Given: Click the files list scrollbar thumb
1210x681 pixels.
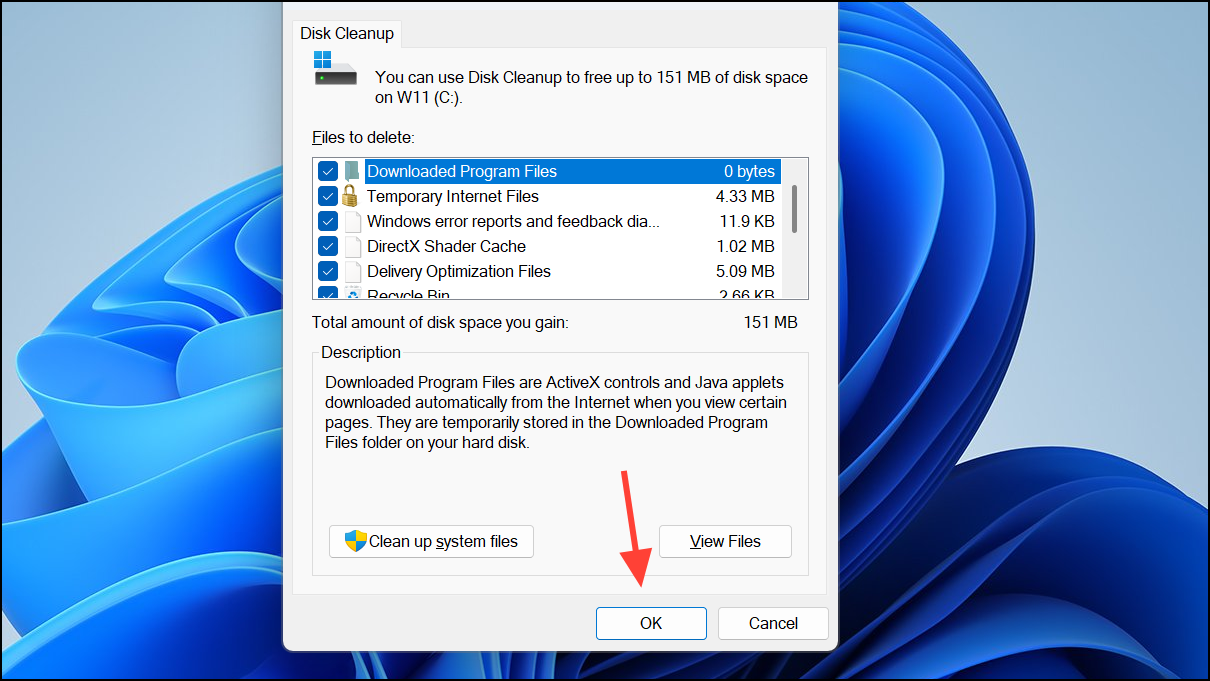Looking at the screenshot, I should pyautogui.click(x=795, y=208).
